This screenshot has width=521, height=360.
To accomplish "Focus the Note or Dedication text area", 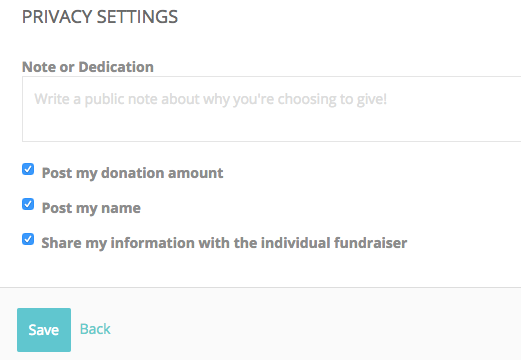I will click(x=271, y=109).
